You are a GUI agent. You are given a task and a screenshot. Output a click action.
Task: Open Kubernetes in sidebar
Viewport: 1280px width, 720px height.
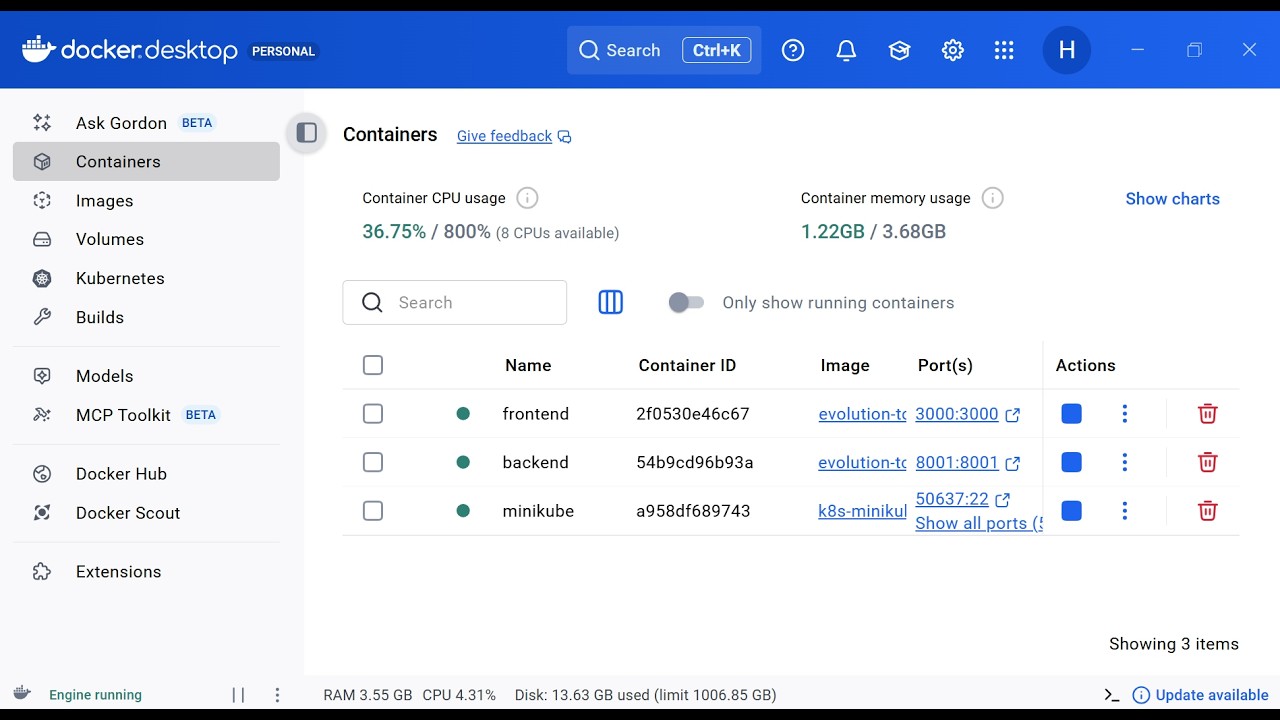(146, 279)
